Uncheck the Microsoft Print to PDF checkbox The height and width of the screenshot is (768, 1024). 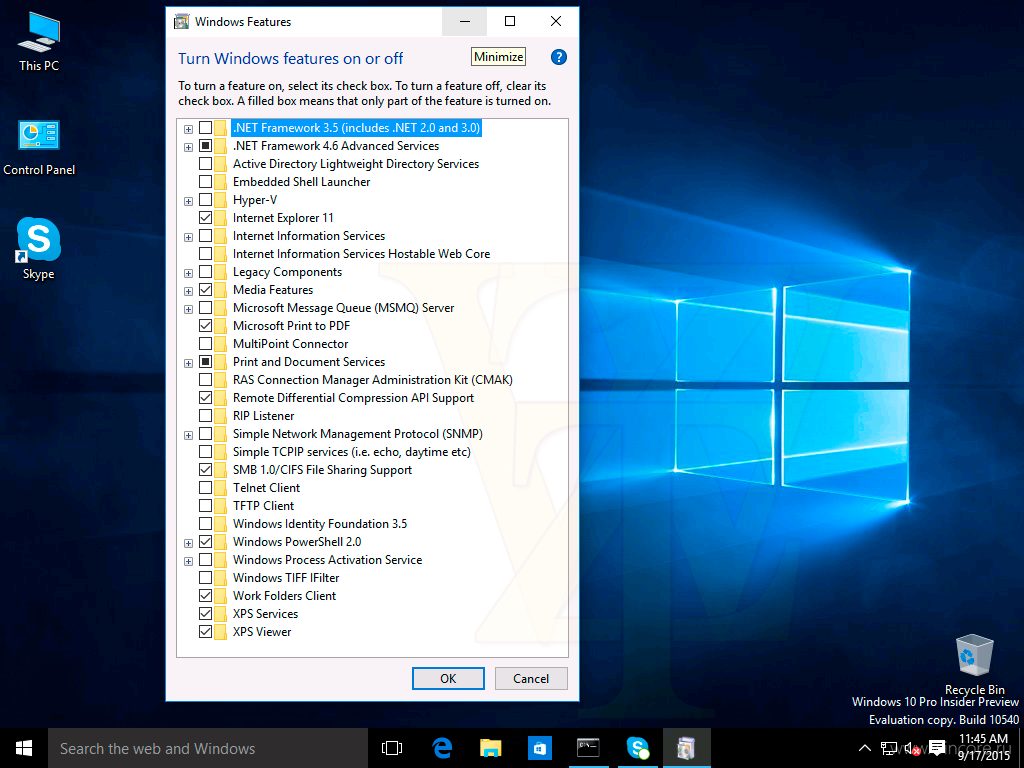pos(205,326)
